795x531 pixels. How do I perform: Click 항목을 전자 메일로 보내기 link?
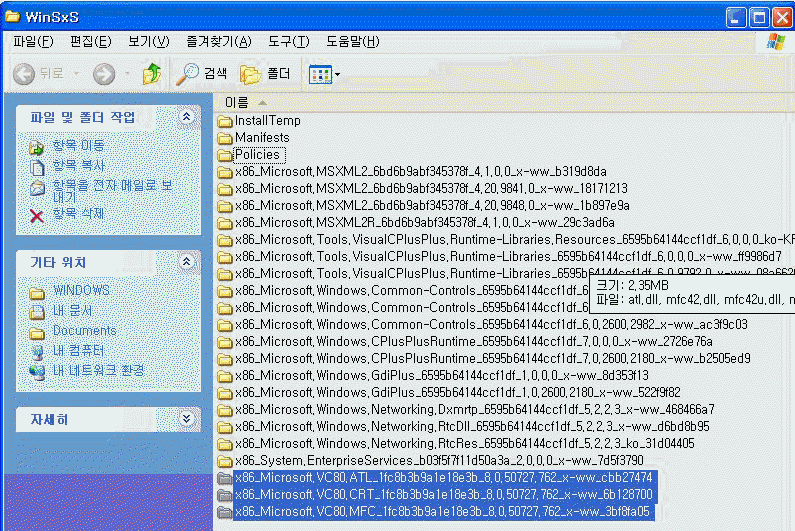(113, 191)
